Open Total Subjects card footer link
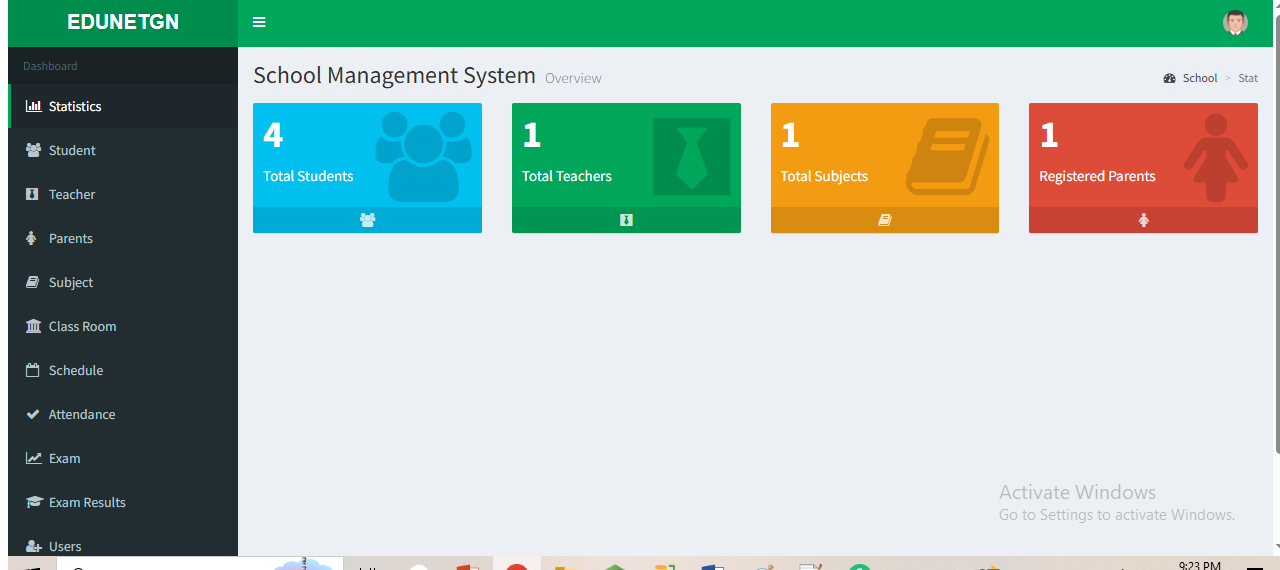Viewport: 1280px width, 570px height. pyautogui.click(x=885, y=220)
